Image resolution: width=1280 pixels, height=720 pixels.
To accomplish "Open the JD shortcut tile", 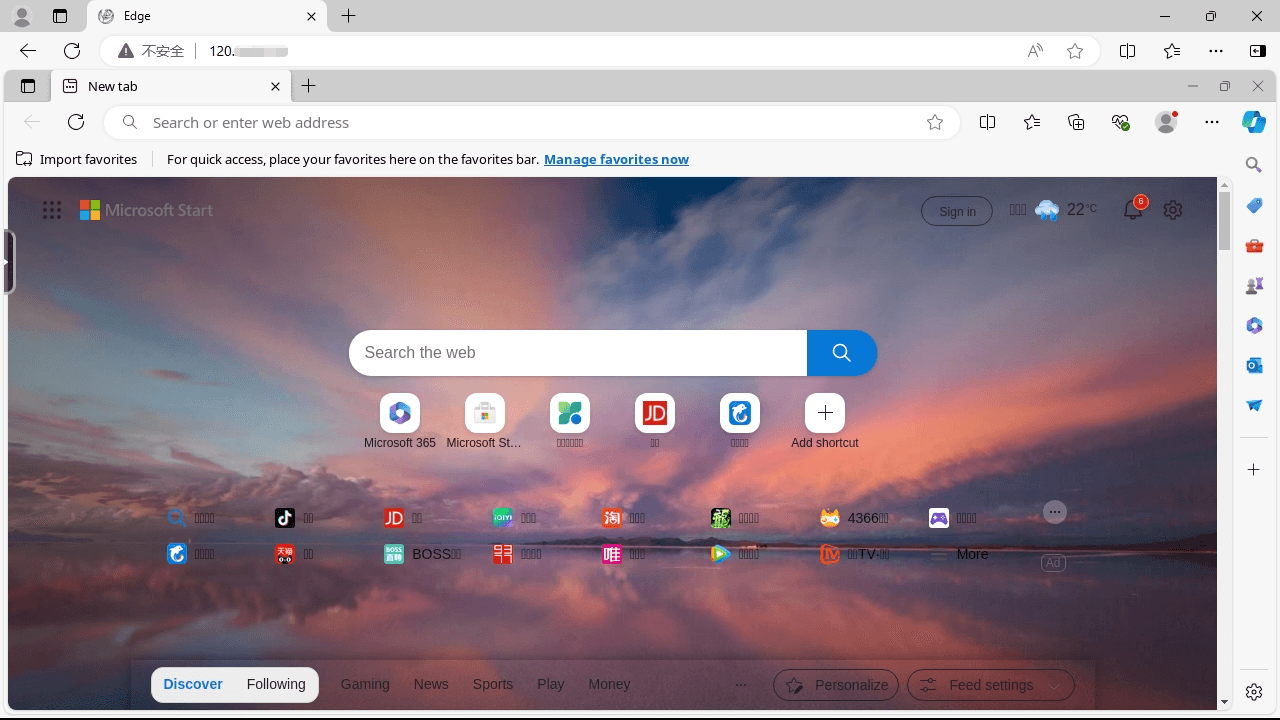I will 654,413.
